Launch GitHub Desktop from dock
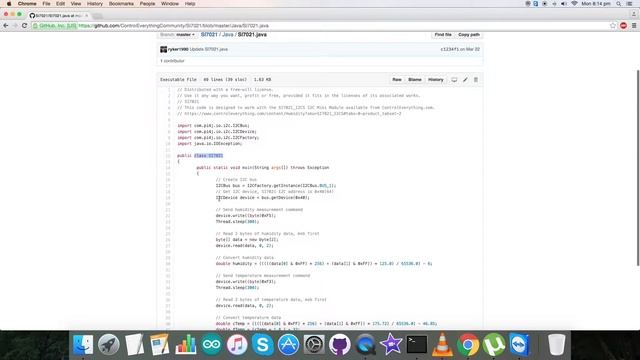 [x=340, y=344]
